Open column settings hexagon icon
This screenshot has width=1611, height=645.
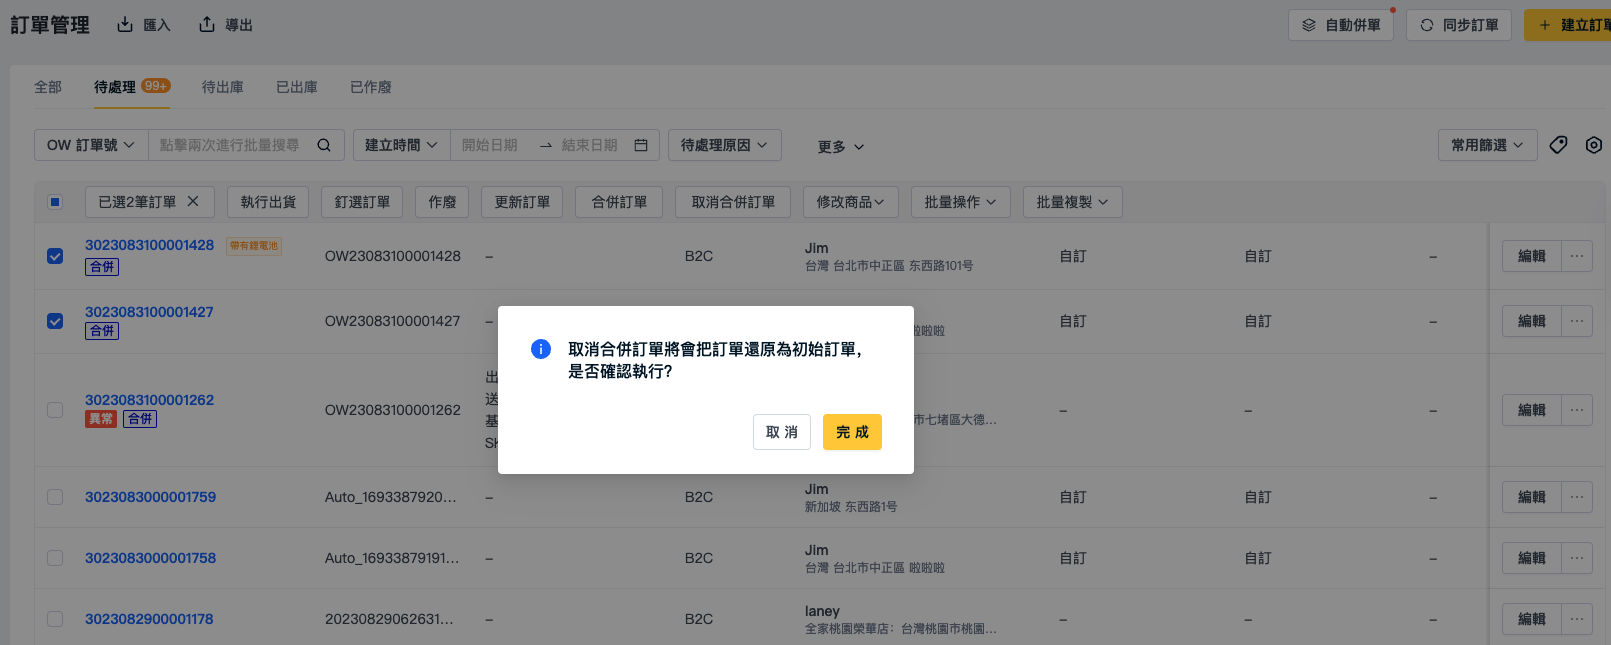click(1594, 145)
